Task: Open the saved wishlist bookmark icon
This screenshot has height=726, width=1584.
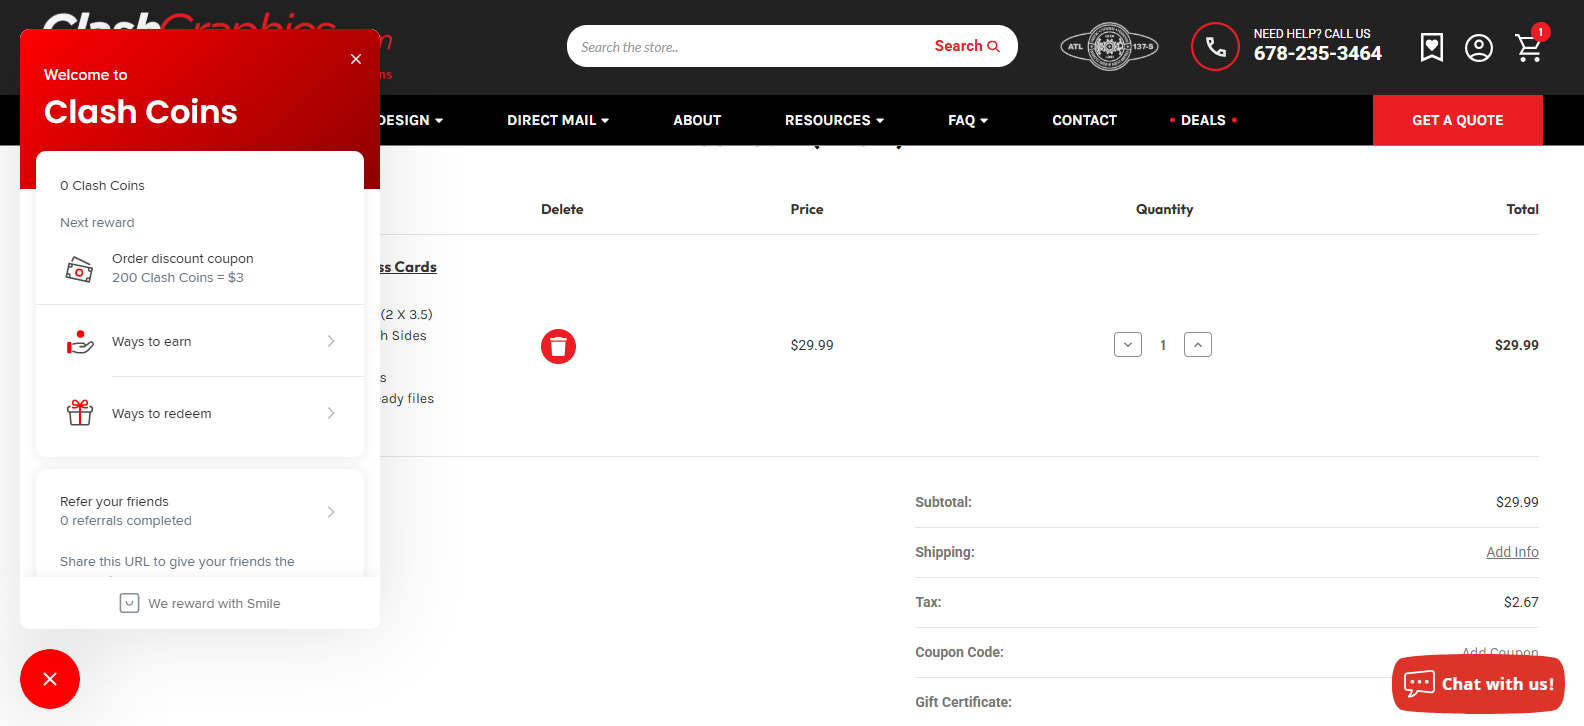Action: coord(1432,47)
